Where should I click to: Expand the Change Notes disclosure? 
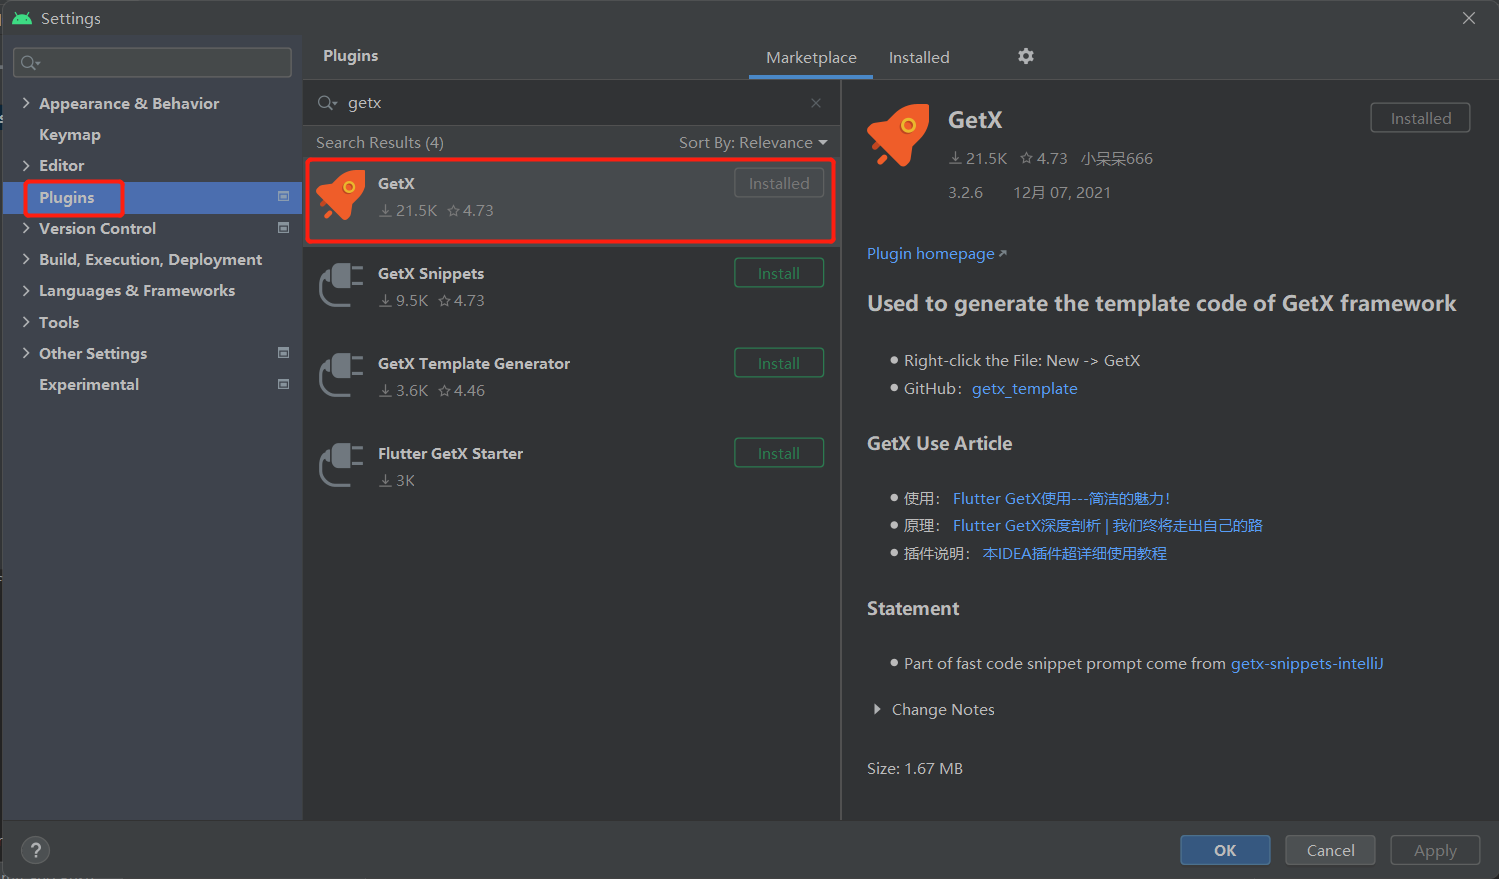pos(877,709)
